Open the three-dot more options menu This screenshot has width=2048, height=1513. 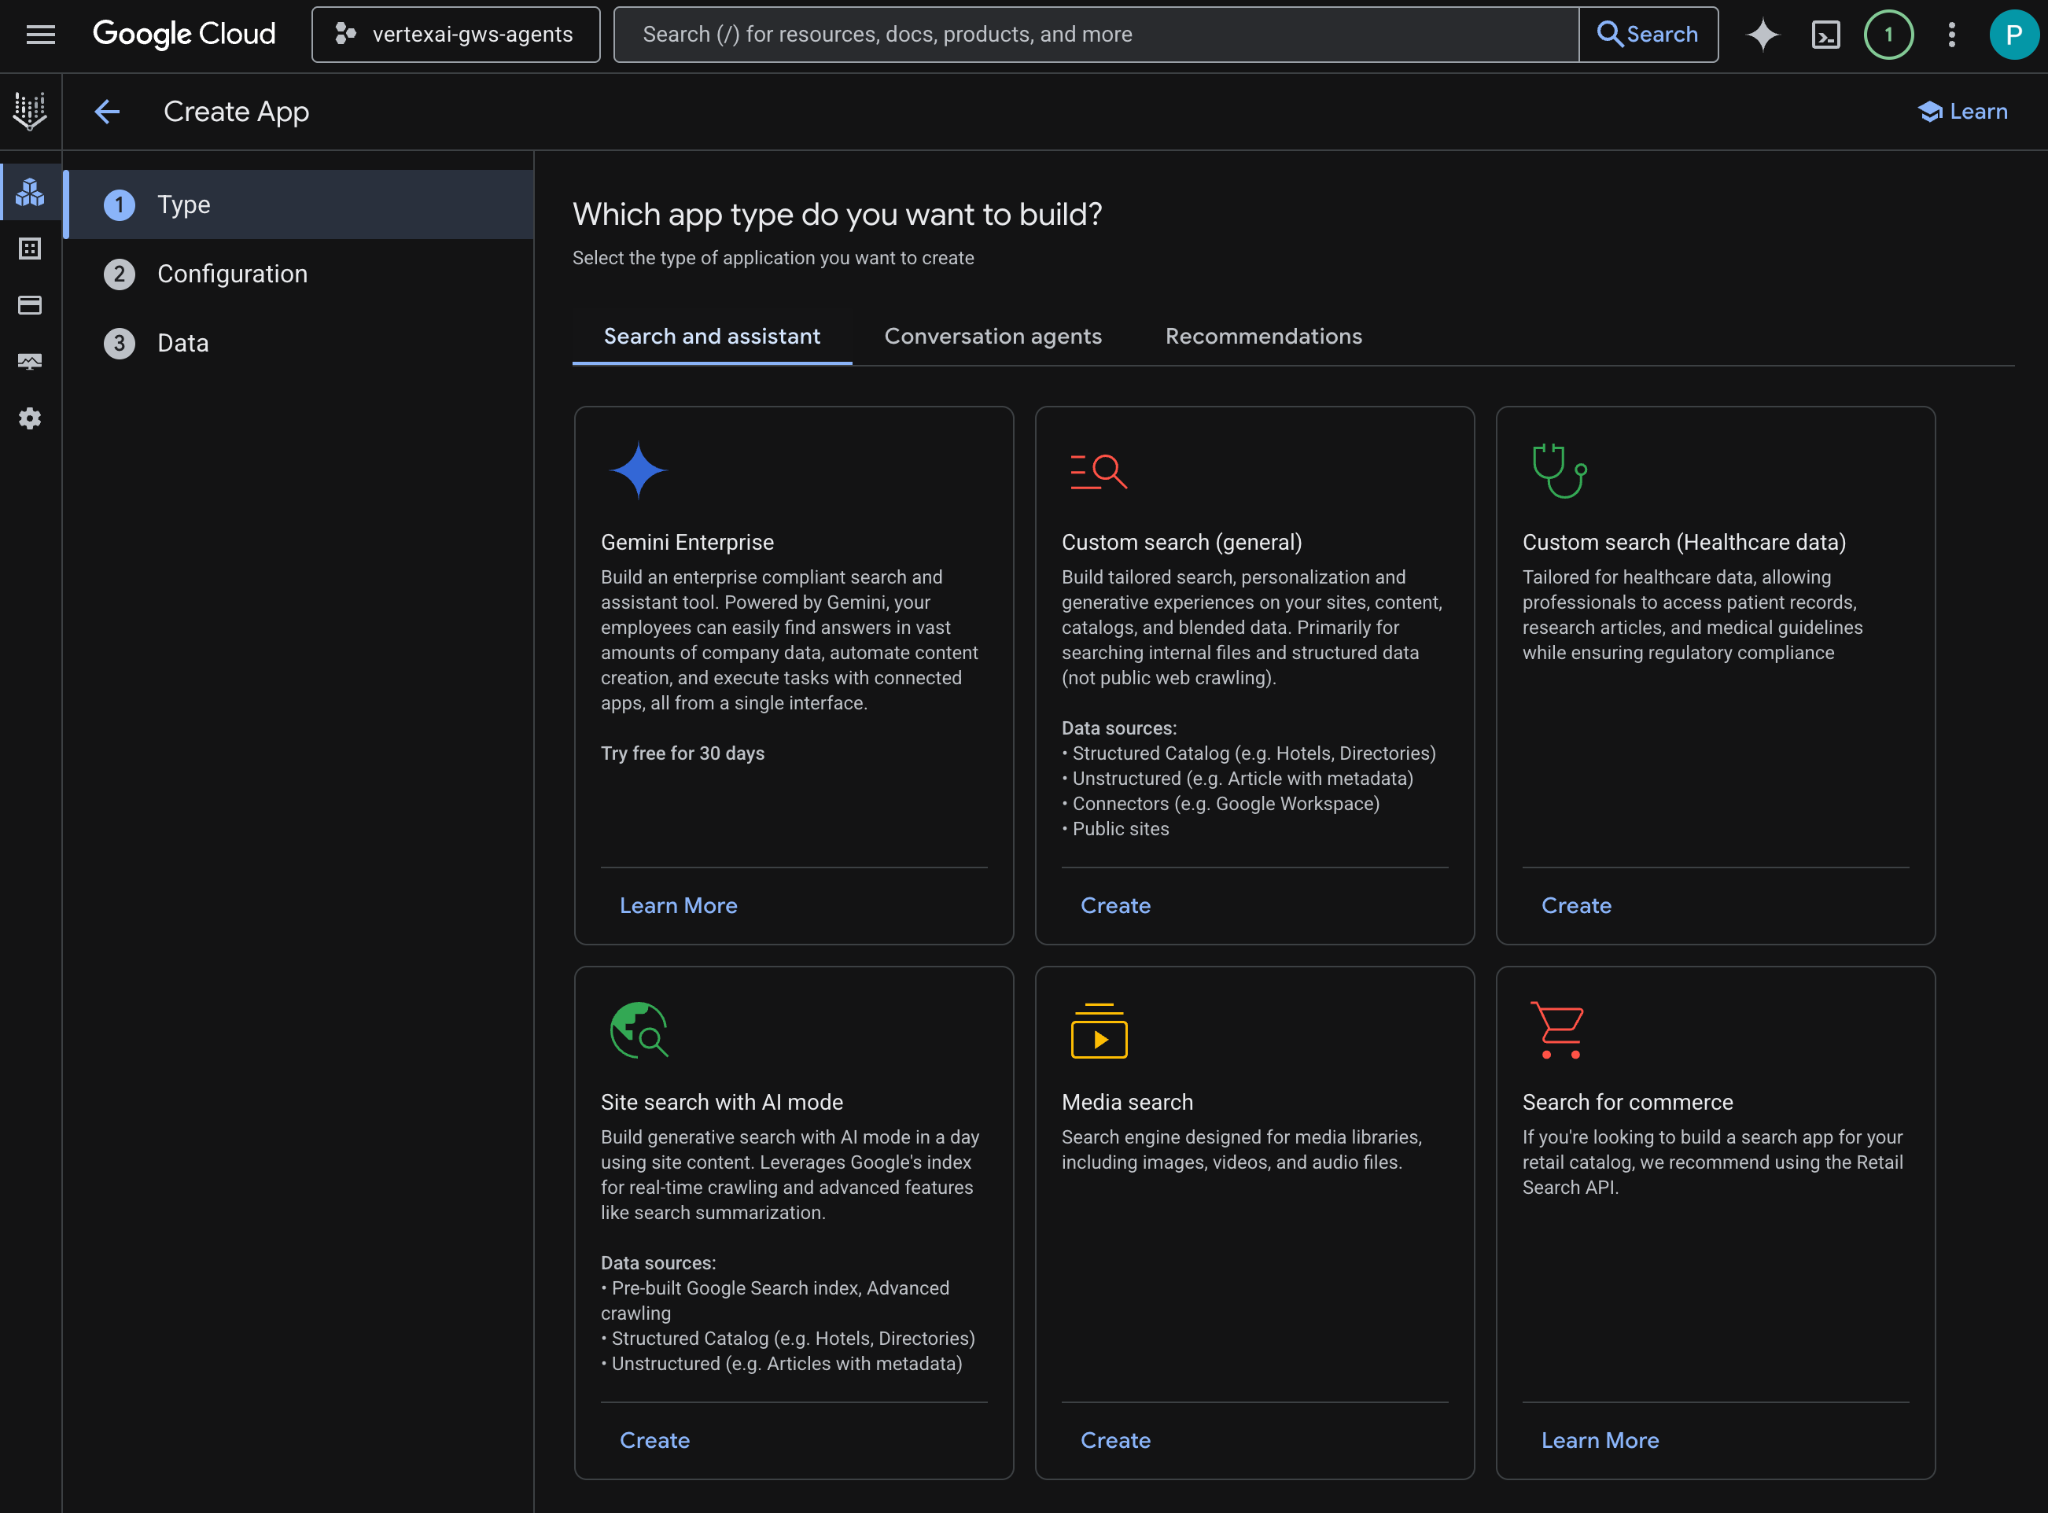(1951, 35)
